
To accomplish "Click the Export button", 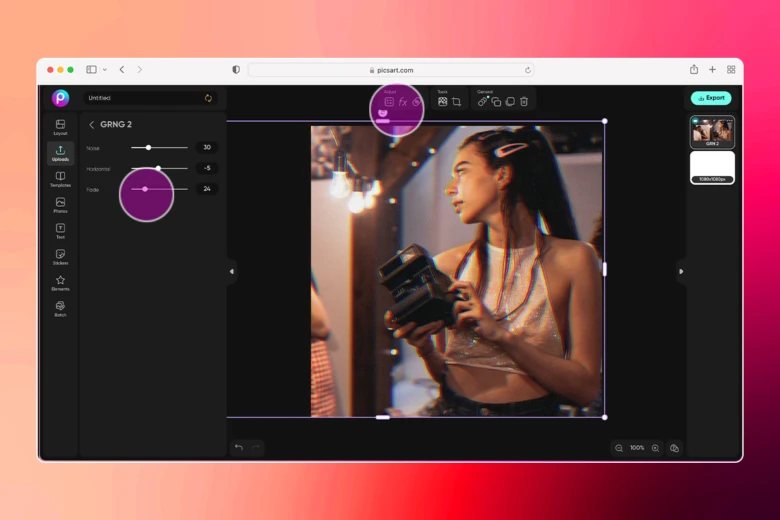I will point(711,98).
